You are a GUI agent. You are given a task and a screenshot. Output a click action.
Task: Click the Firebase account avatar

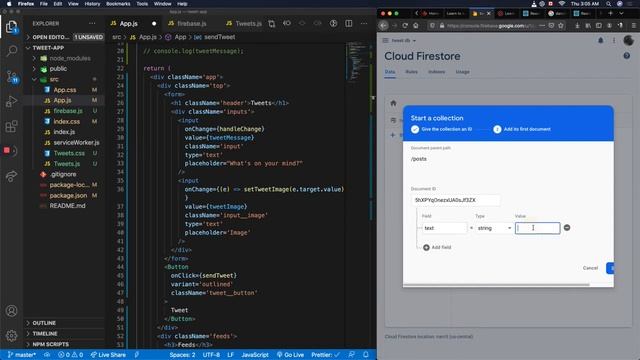629,40
